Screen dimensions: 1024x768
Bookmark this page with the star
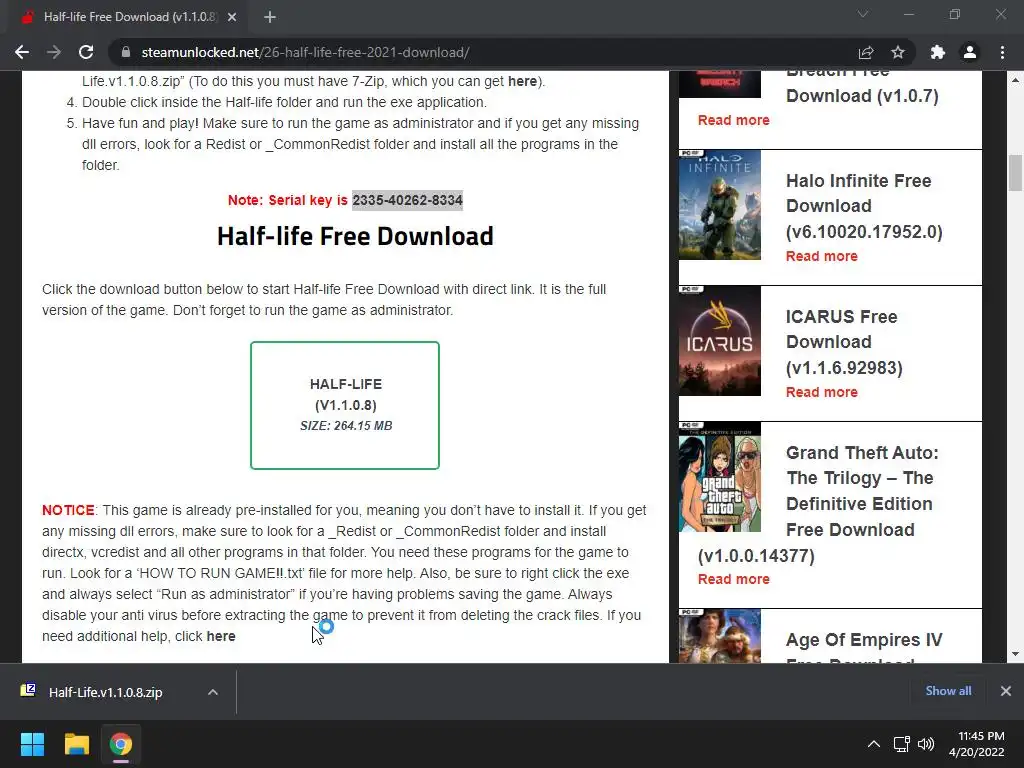tap(898, 52)
